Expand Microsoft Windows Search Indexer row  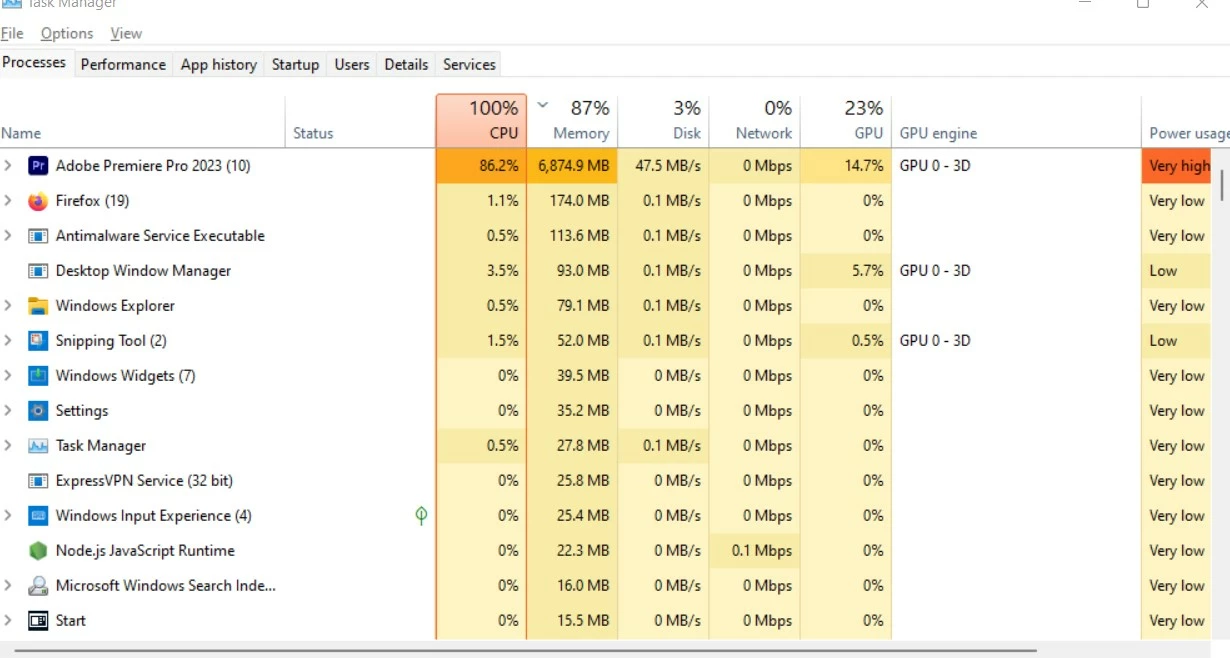coord(8,586)
